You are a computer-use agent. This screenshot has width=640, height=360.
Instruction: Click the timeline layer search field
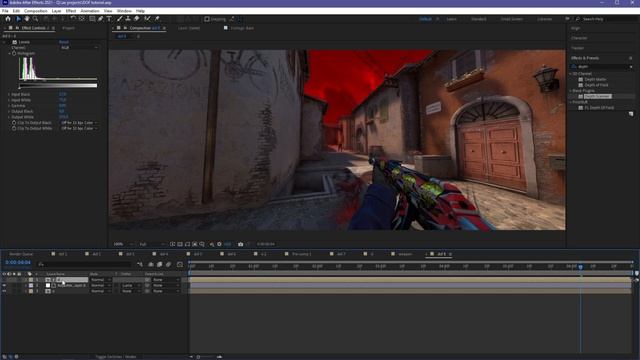(84, 264)
